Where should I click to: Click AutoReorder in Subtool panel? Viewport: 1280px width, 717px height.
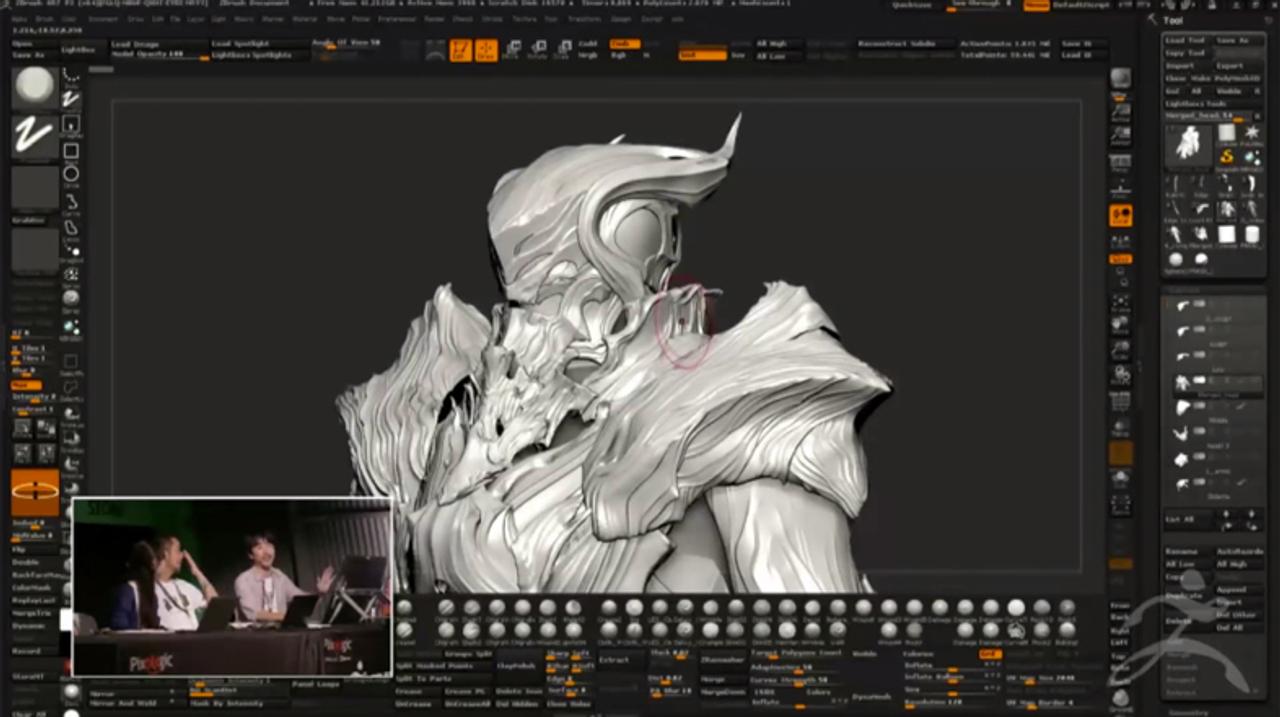click(1240, 552)
